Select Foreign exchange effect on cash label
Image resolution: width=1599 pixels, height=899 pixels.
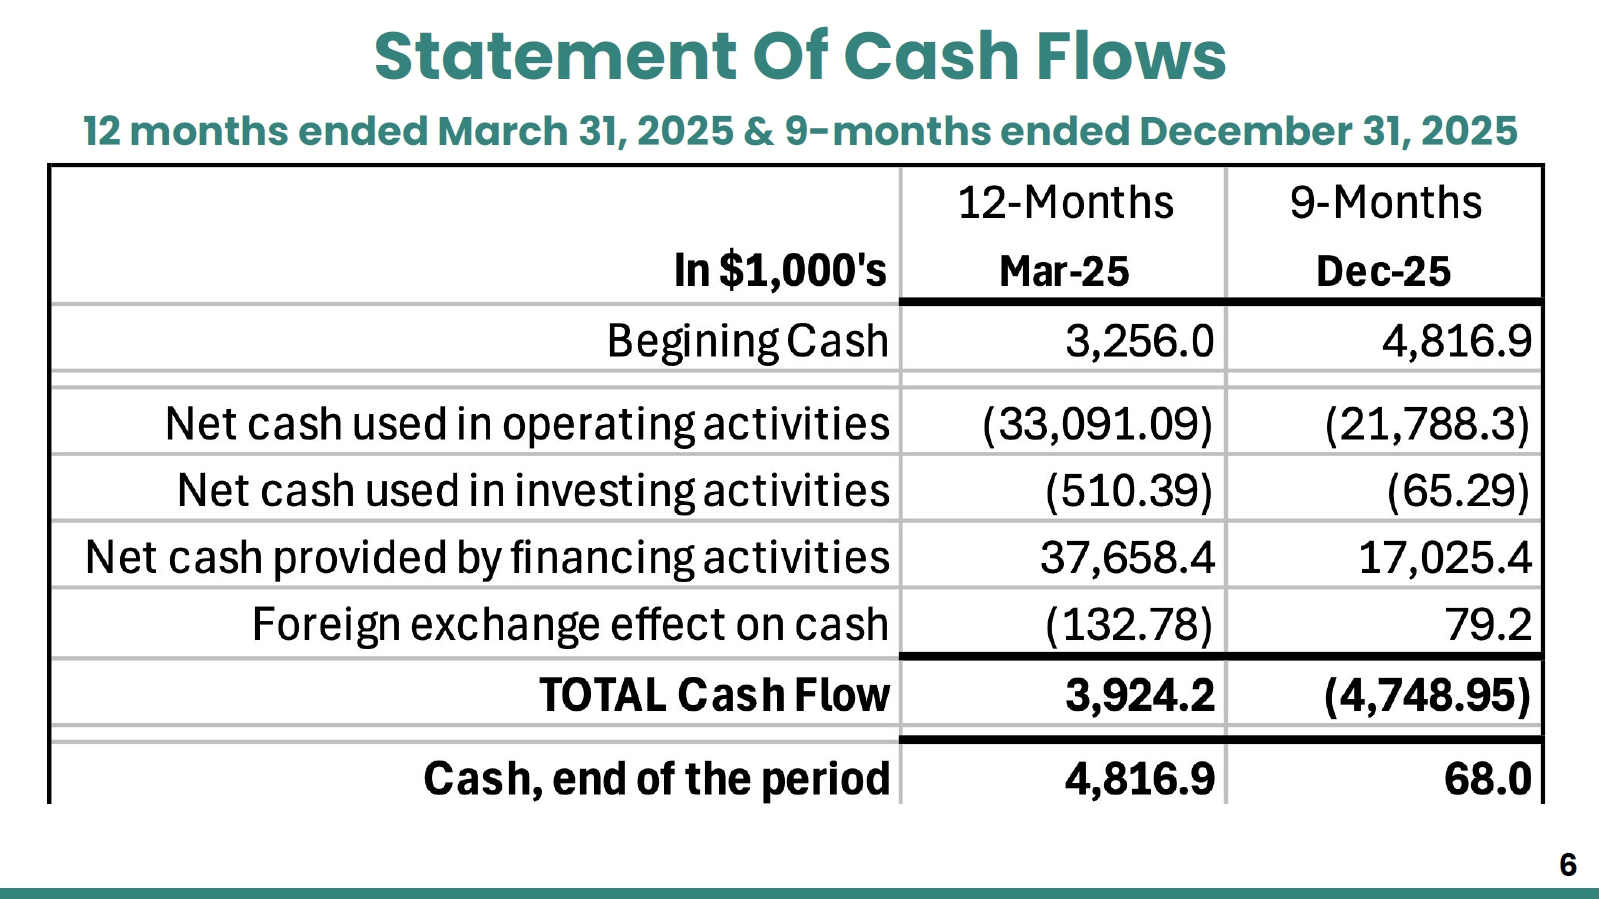(570, 625)
